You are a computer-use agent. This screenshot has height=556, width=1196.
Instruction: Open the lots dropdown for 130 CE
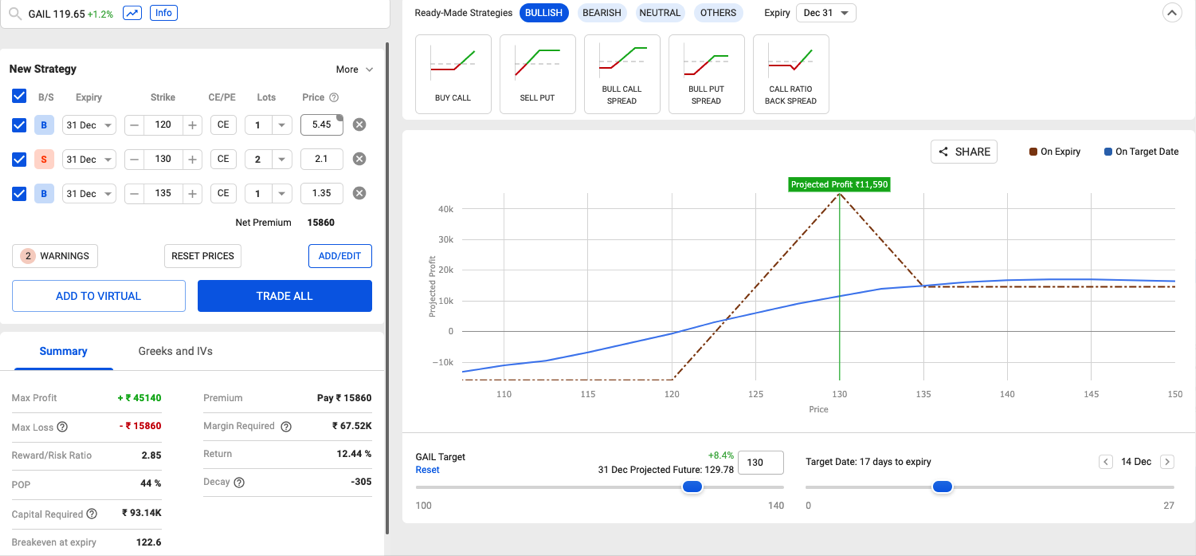(x=282, y=159)
